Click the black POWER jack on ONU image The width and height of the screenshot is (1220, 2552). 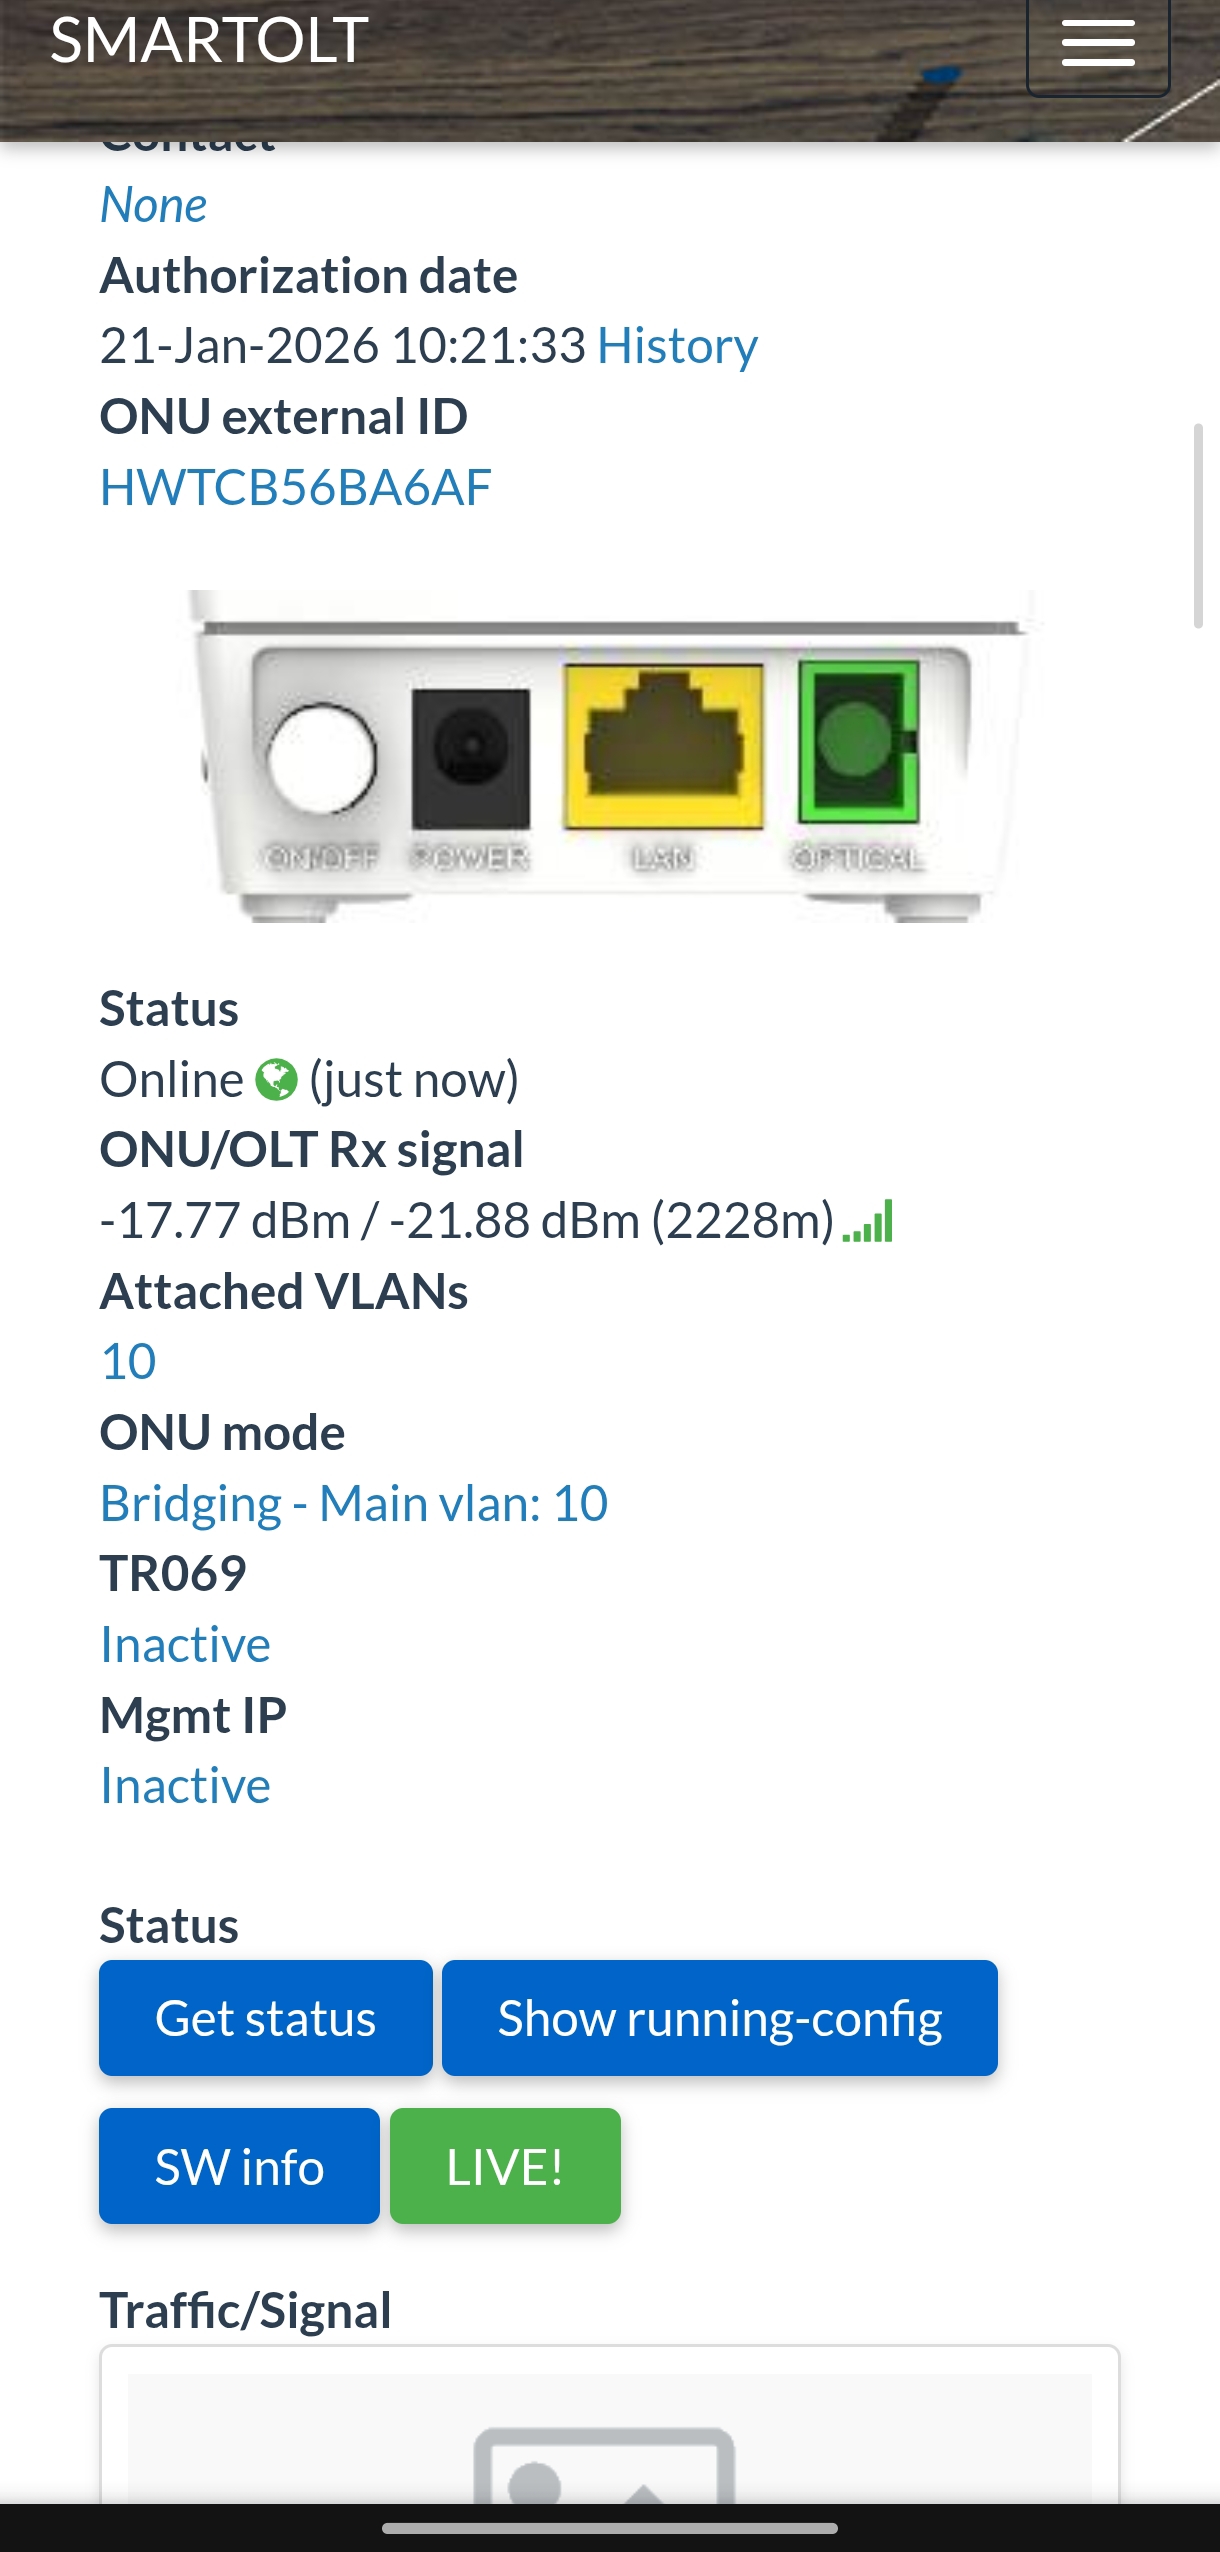point(471,758)
